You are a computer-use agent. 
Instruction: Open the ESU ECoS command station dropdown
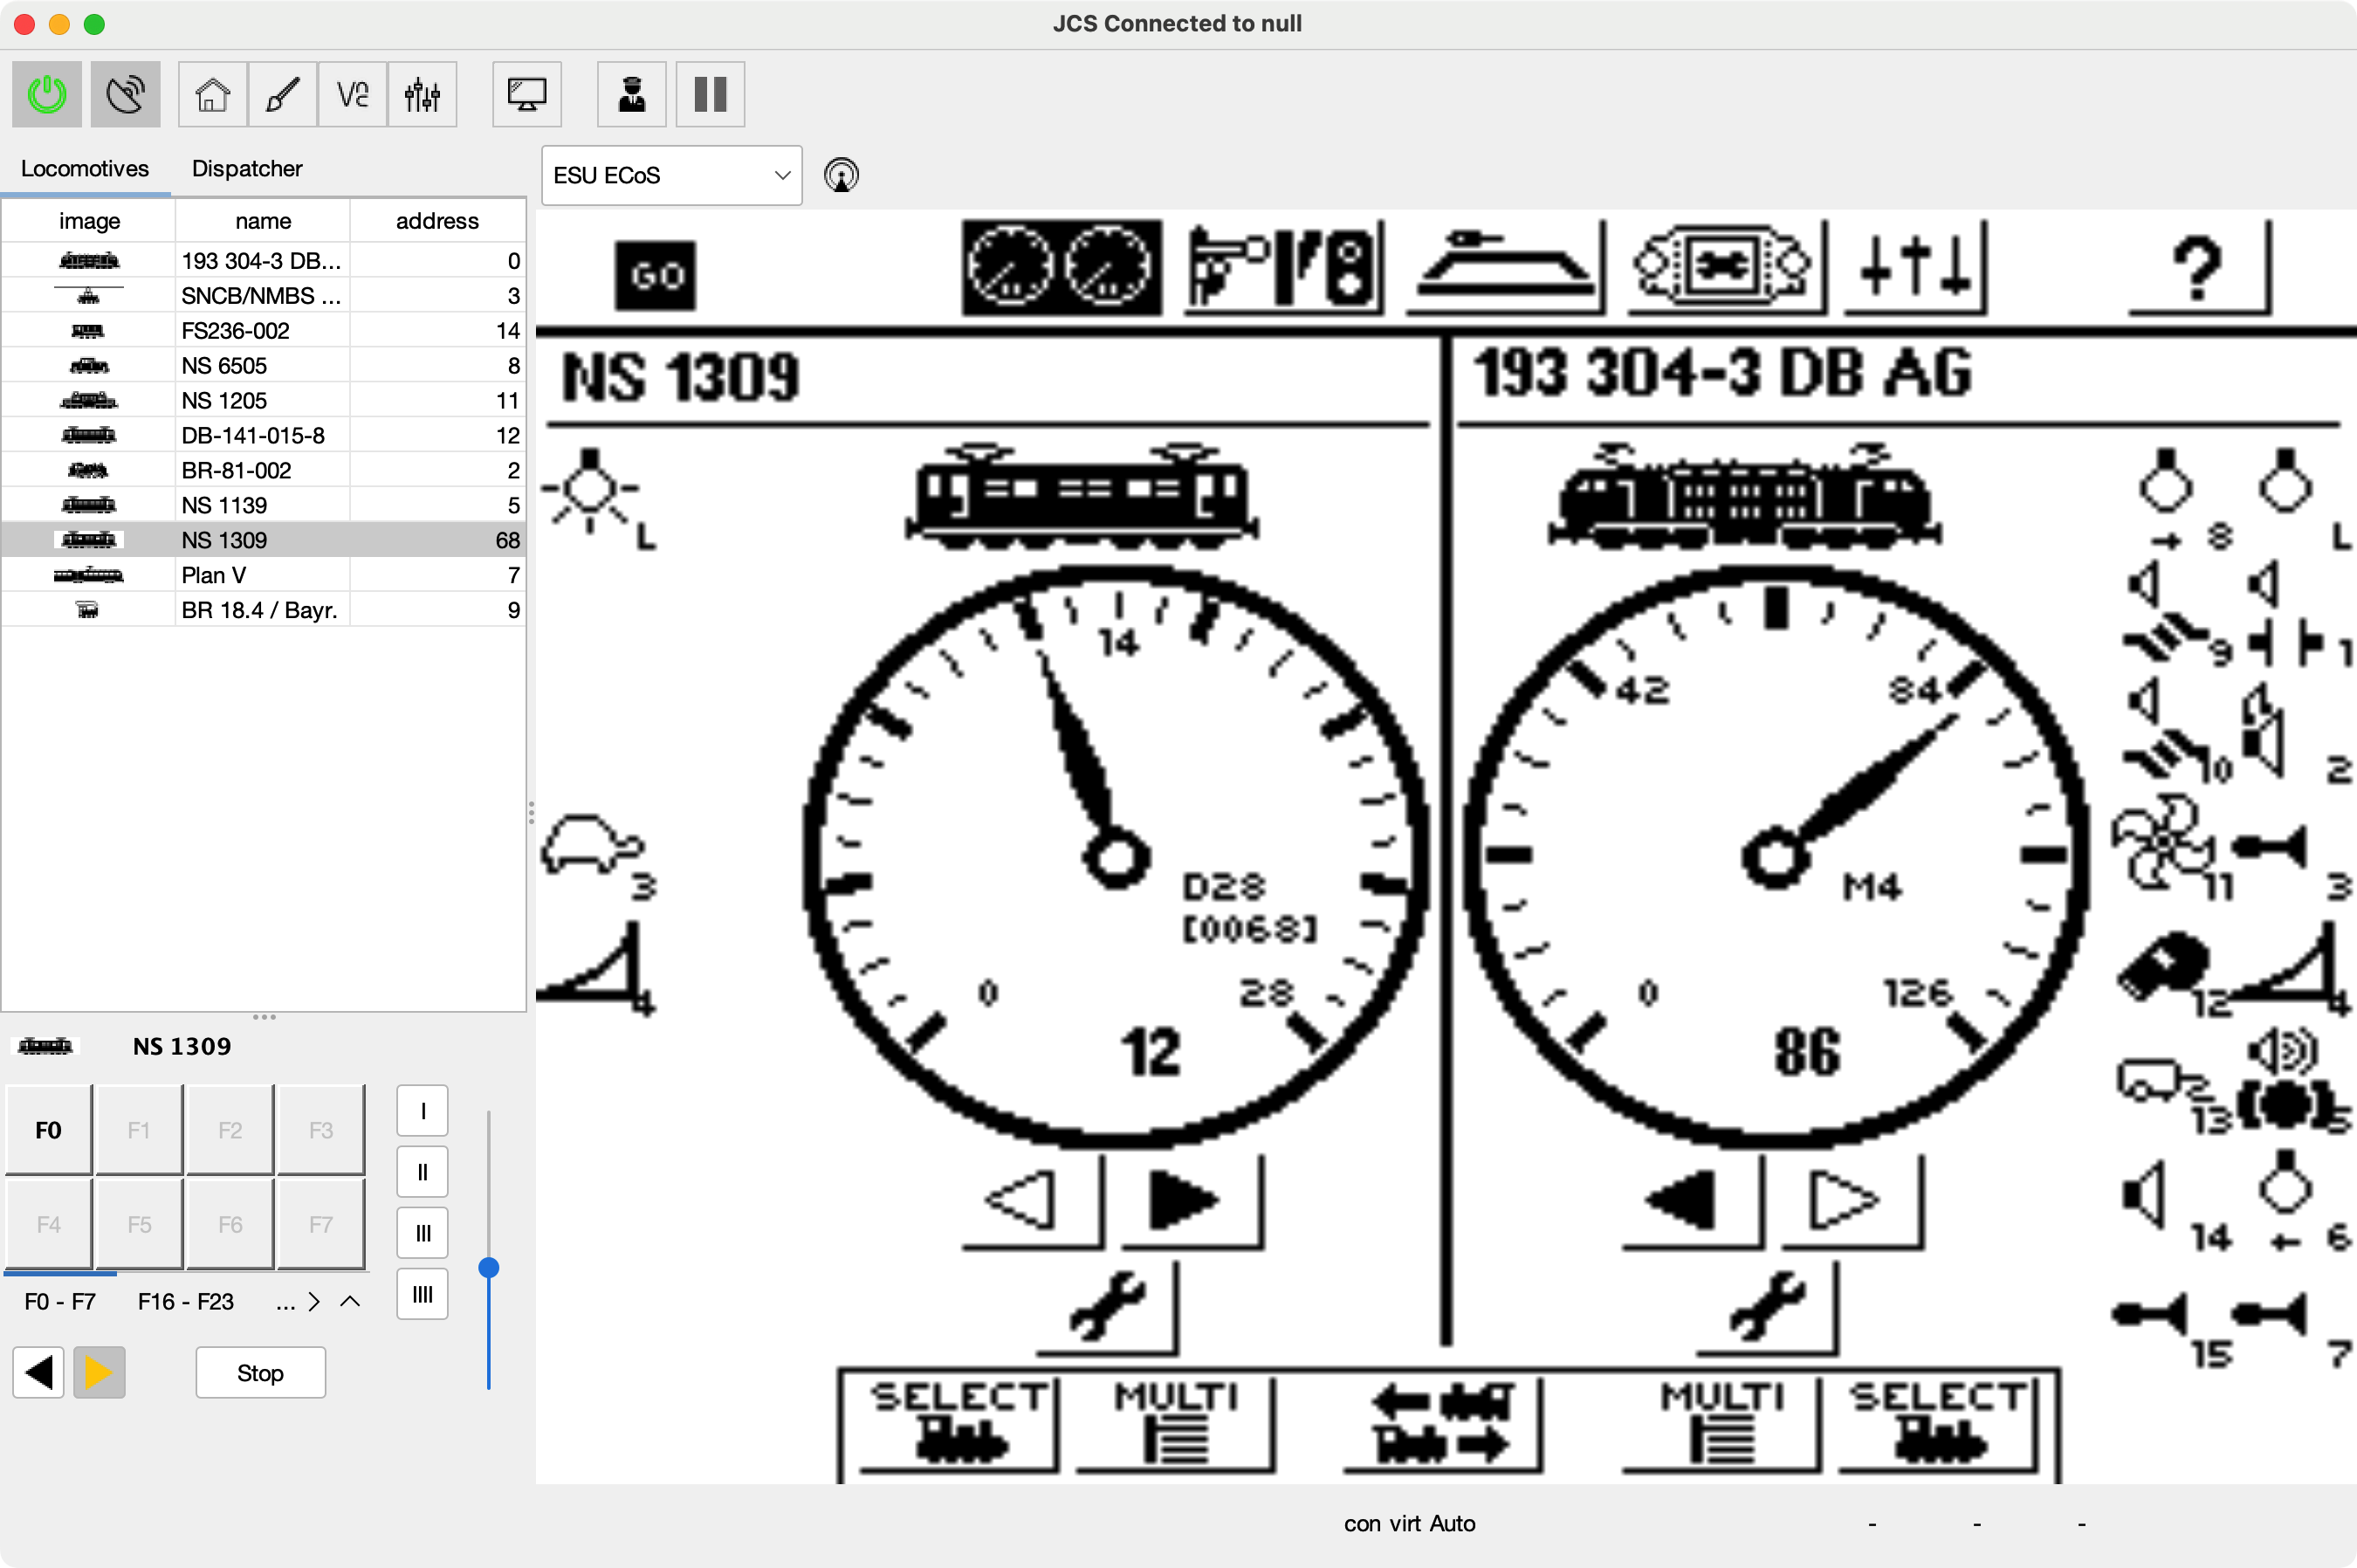pyautogui.click(x=672, y=175)
